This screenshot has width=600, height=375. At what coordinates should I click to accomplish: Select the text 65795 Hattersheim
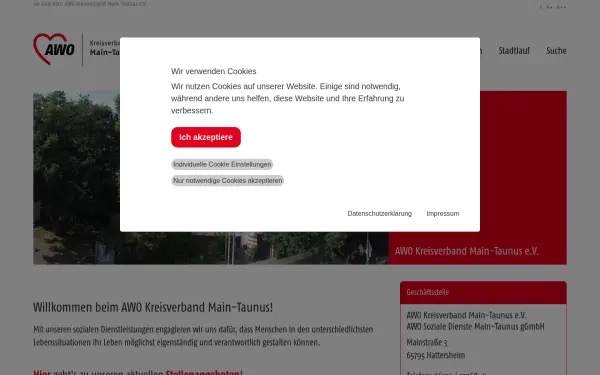[435, 355]
